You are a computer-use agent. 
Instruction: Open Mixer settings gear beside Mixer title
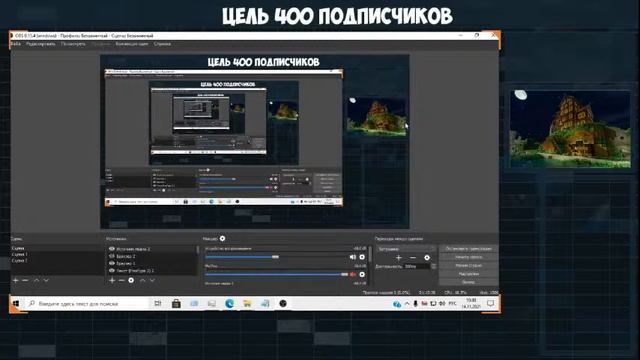(x=222, y=238)
